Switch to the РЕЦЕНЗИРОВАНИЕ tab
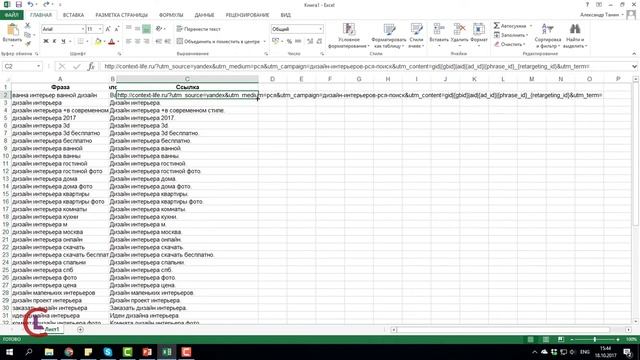This screenshot has height=360, width=640. tap(247, 15)
